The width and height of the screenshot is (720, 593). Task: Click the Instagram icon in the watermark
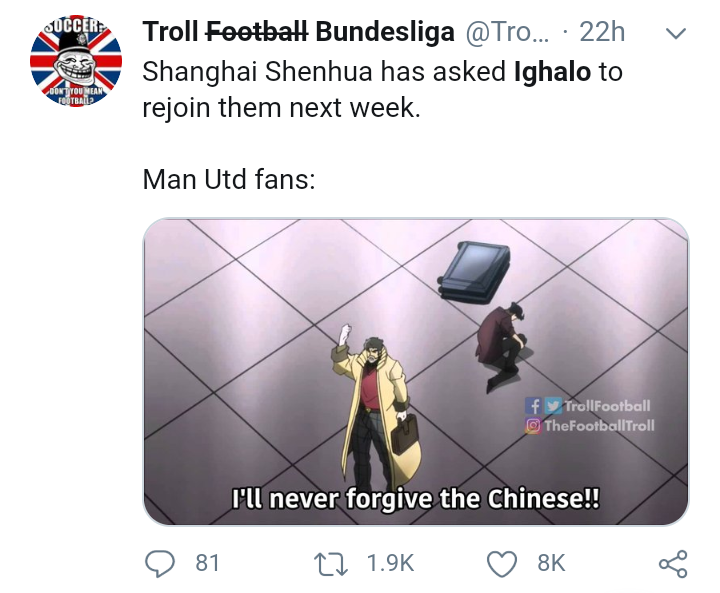coord(533,426)
